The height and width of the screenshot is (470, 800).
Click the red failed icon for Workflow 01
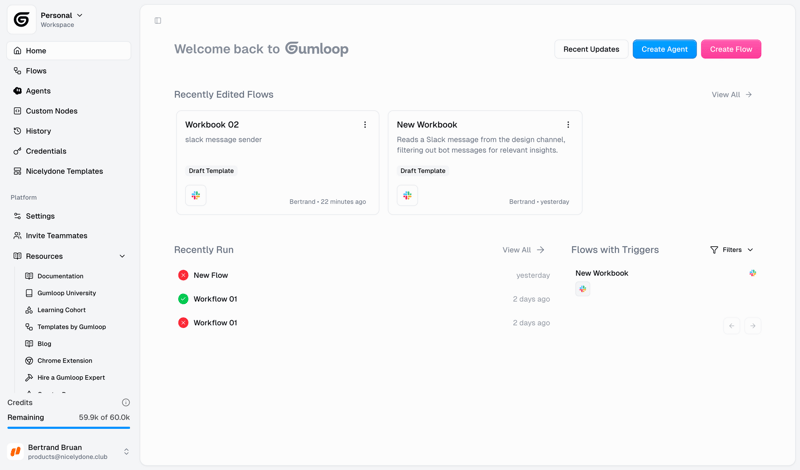pyautogui.click(x=183, y=323)
